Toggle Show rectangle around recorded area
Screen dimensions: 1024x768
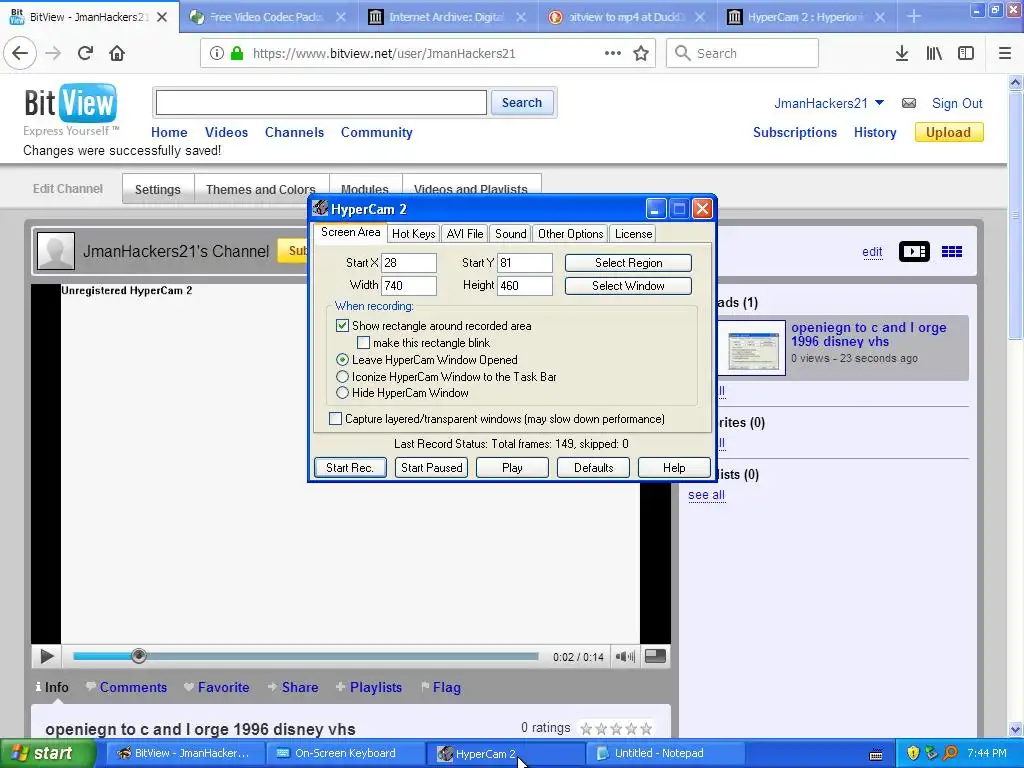click(x=342, y=325)
